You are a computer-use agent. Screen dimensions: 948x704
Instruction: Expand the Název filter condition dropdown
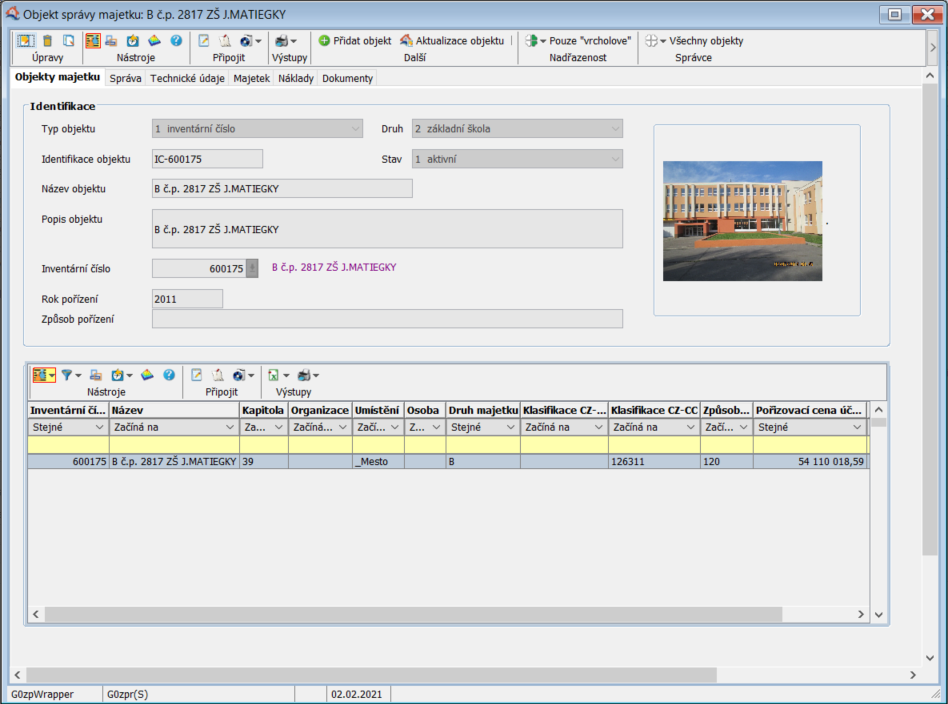(229, 427)
